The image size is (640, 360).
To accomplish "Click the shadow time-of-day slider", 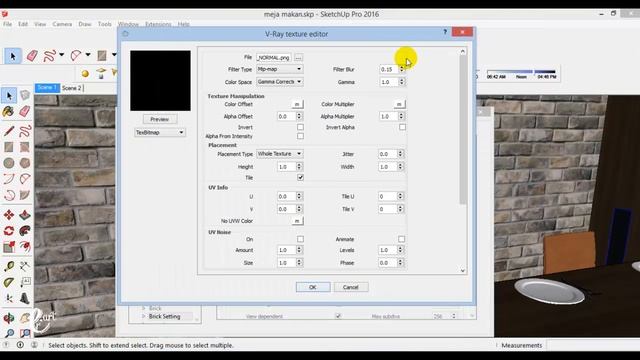I will point(521,71).
